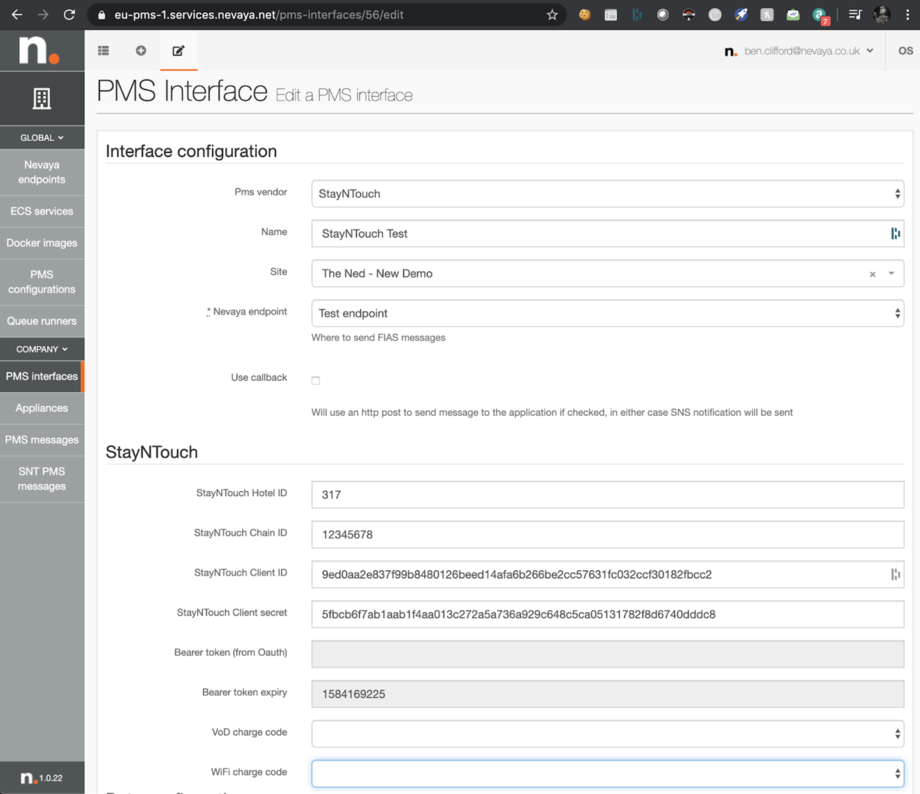This screenshot has width=920, height=794.
Task: Open the VoD charge code dropdown
Action: pos(607,734)
